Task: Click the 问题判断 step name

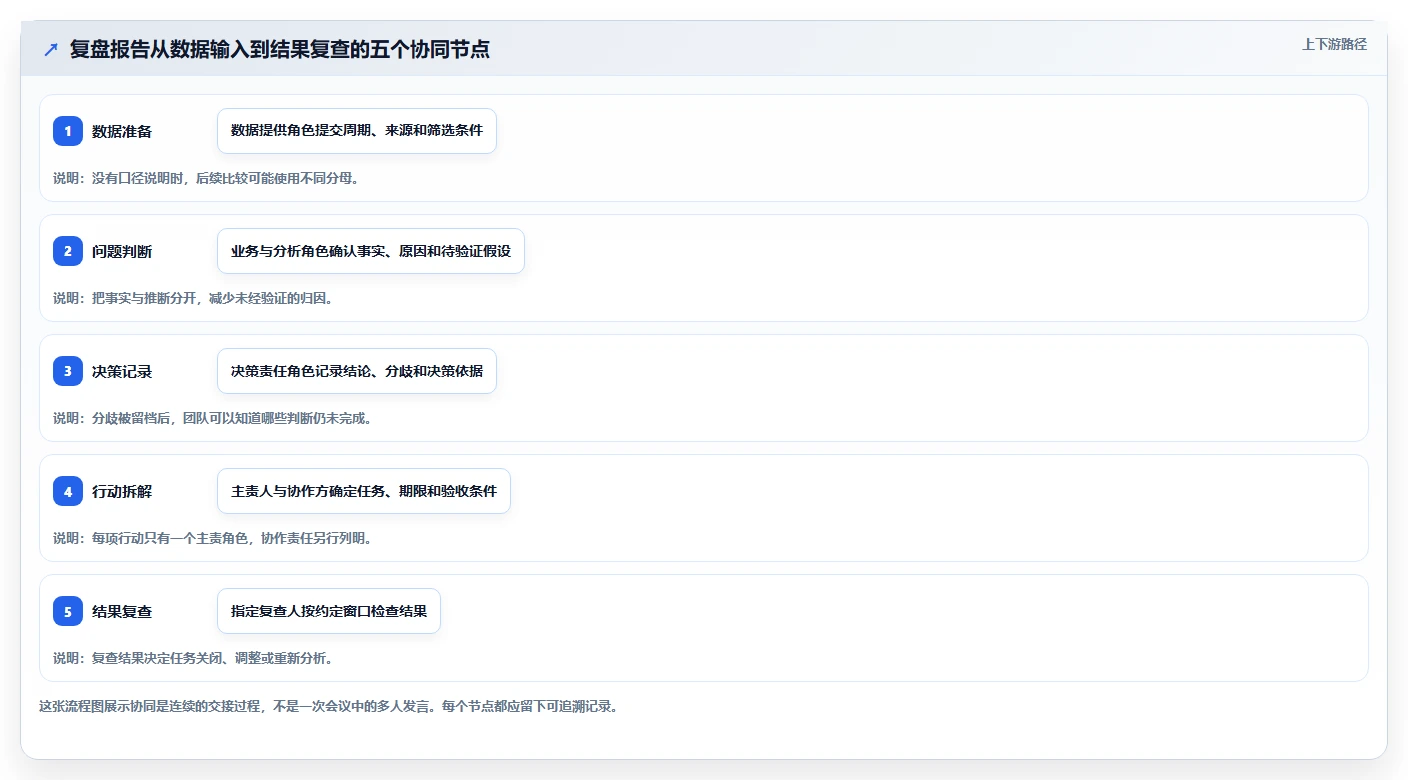Action: (x=122, y=251)
